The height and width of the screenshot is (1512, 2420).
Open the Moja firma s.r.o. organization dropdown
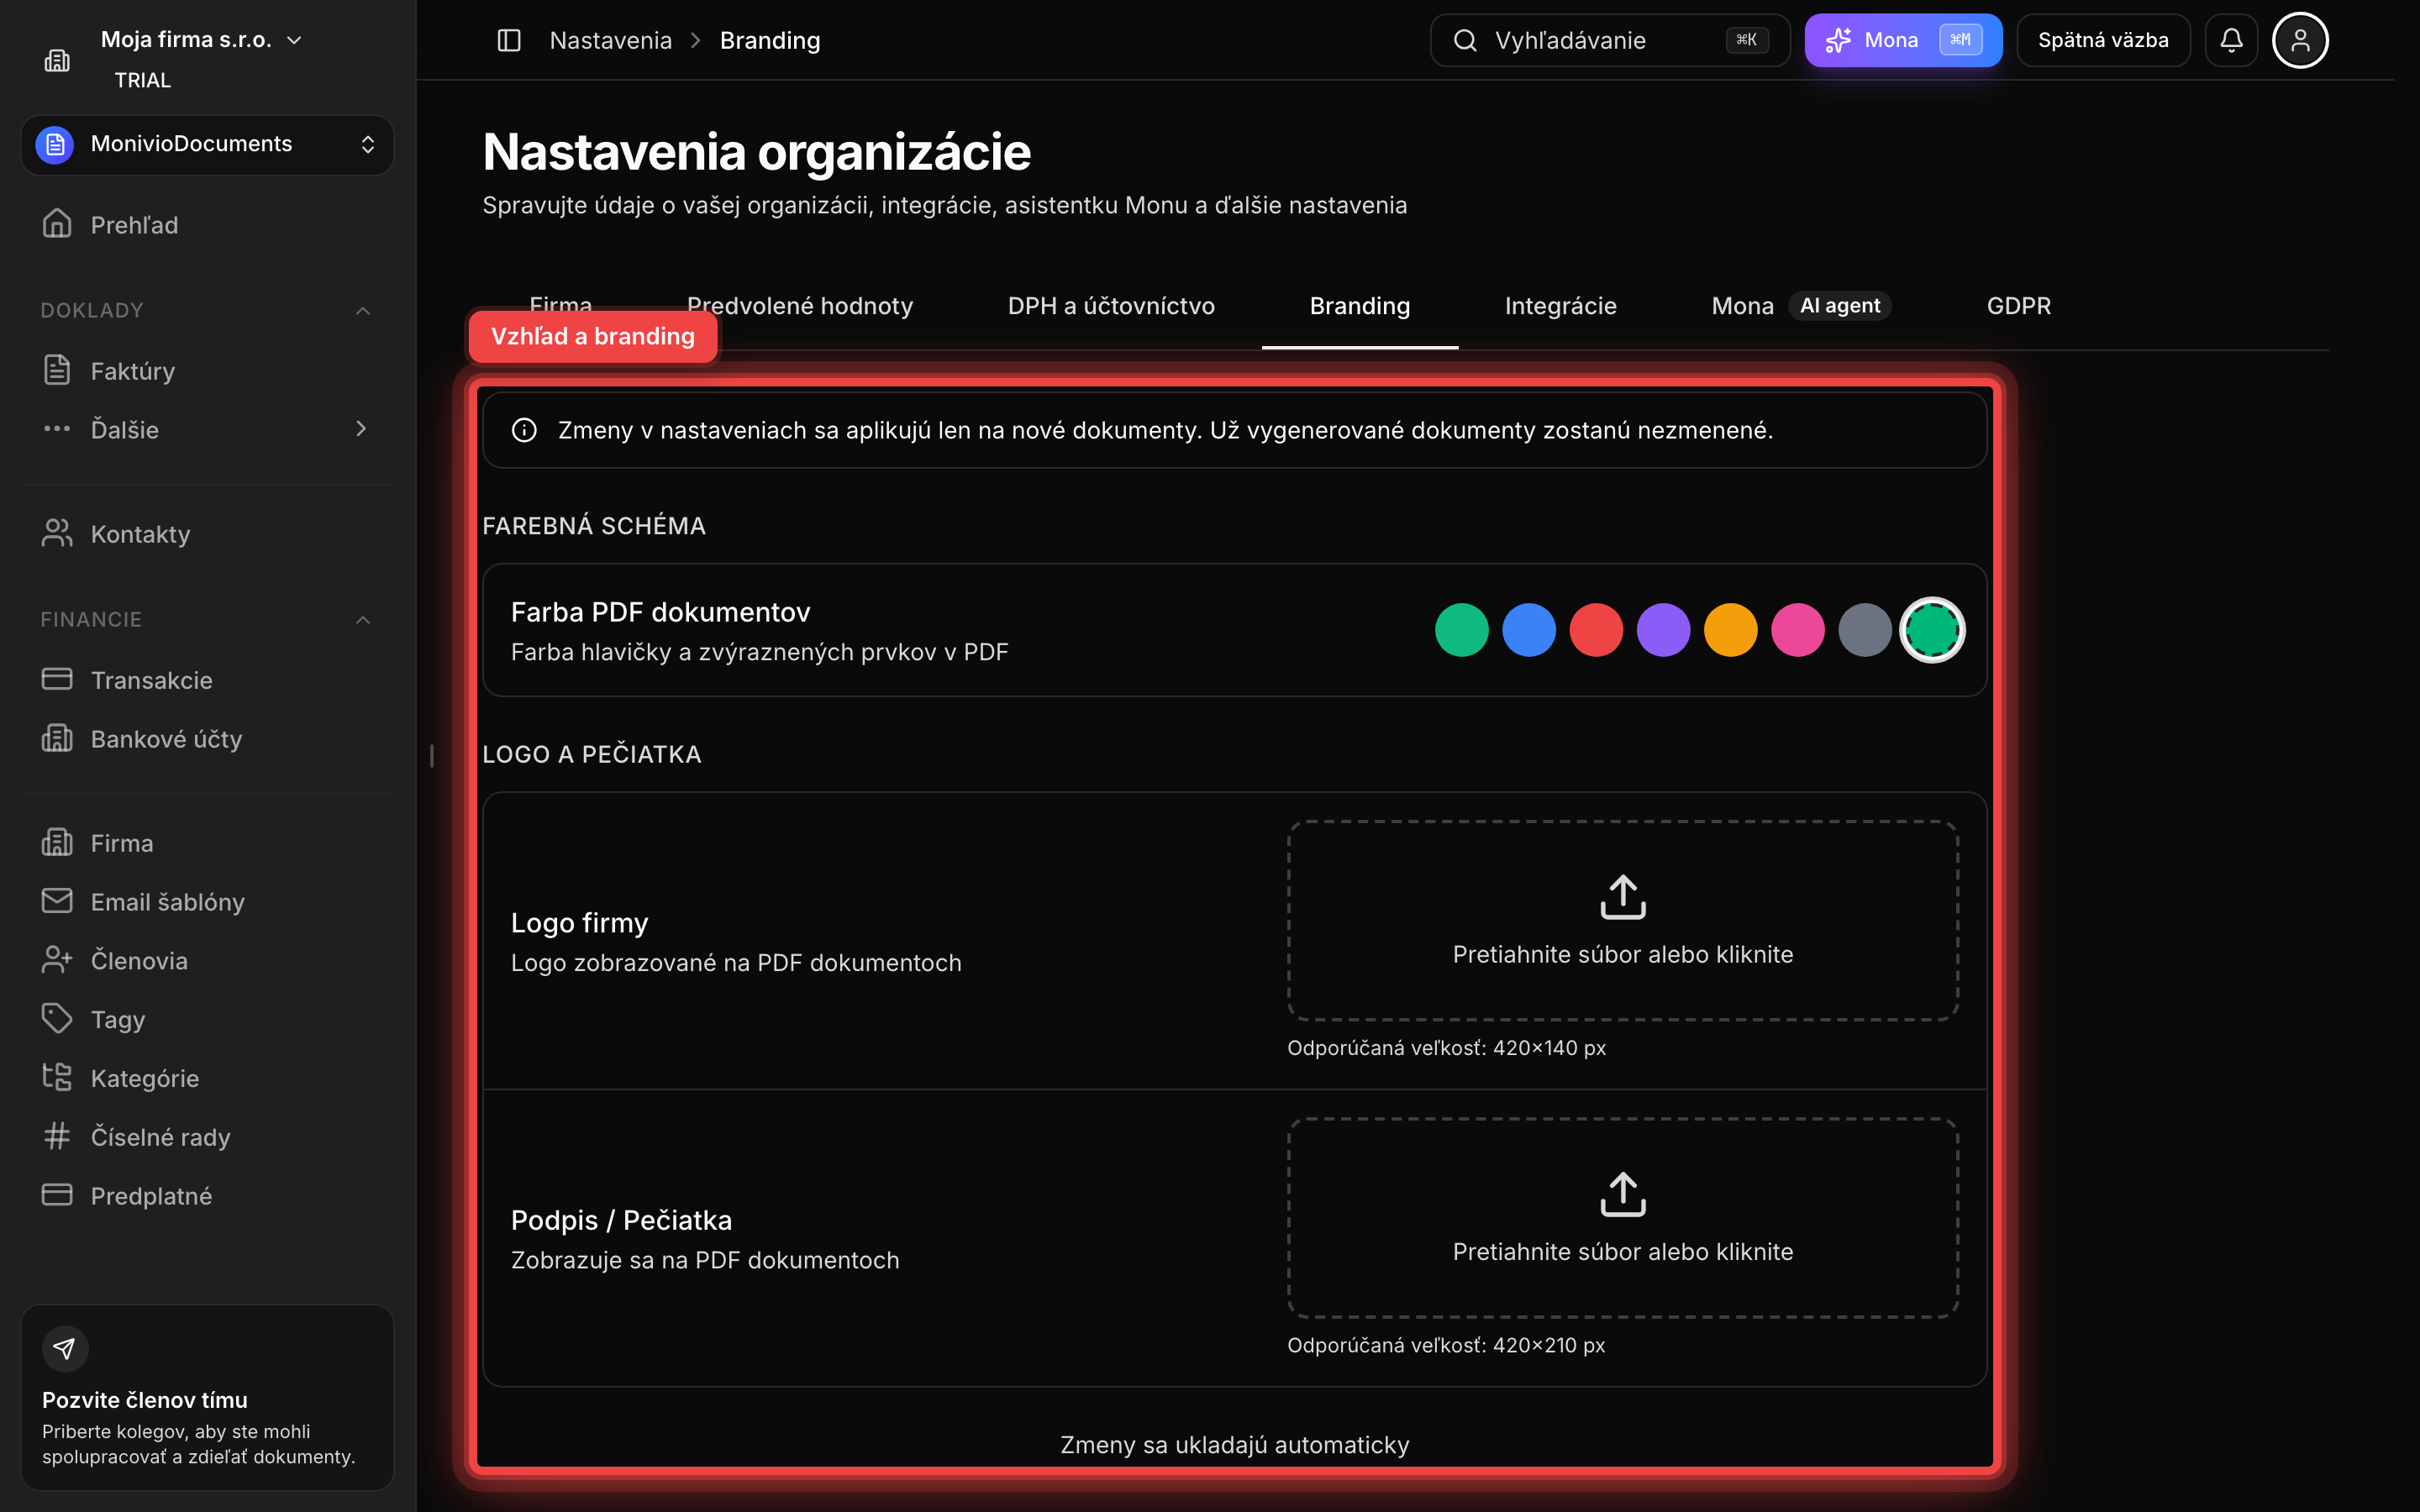(201, 40)
